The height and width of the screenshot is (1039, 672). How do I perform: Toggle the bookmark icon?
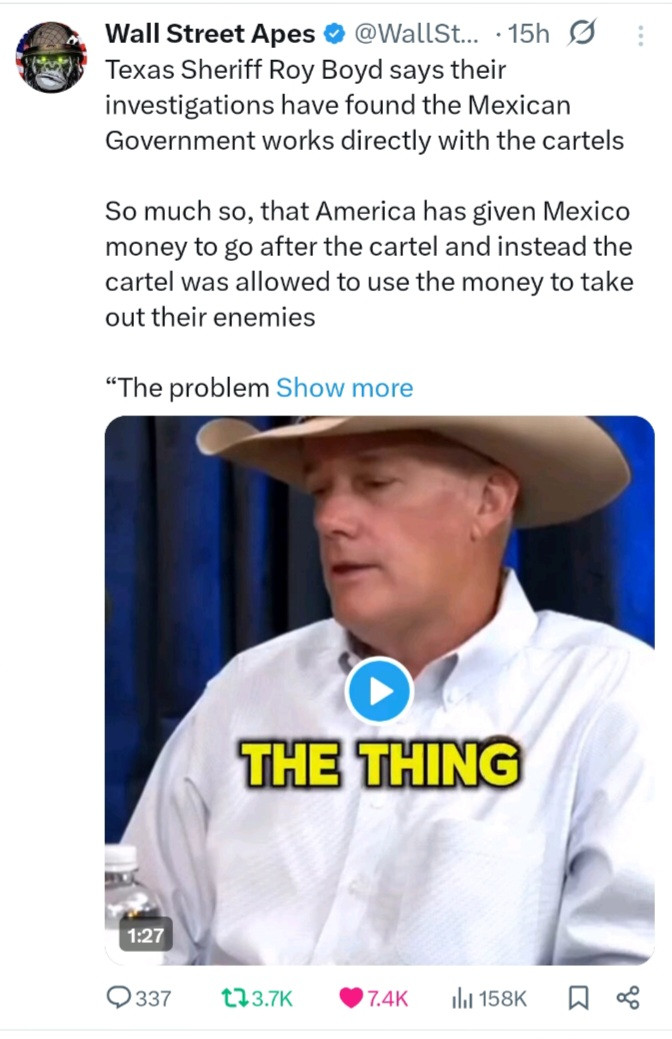pyautogui.click(x=579, y=997)
